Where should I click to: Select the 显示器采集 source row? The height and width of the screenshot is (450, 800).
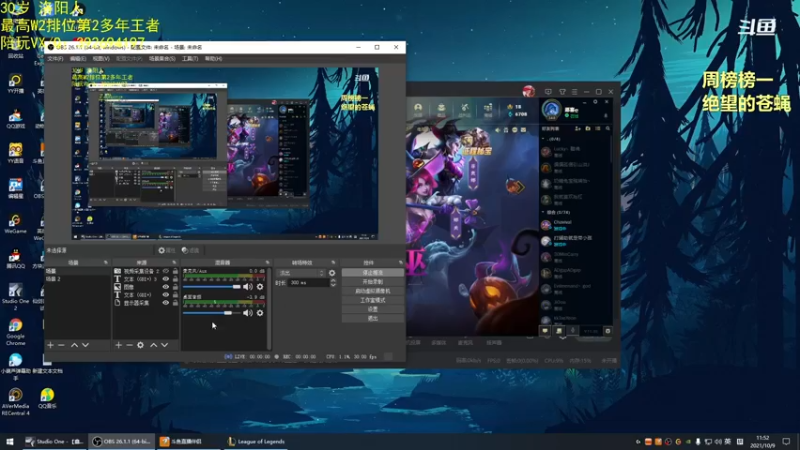[146, 303]
